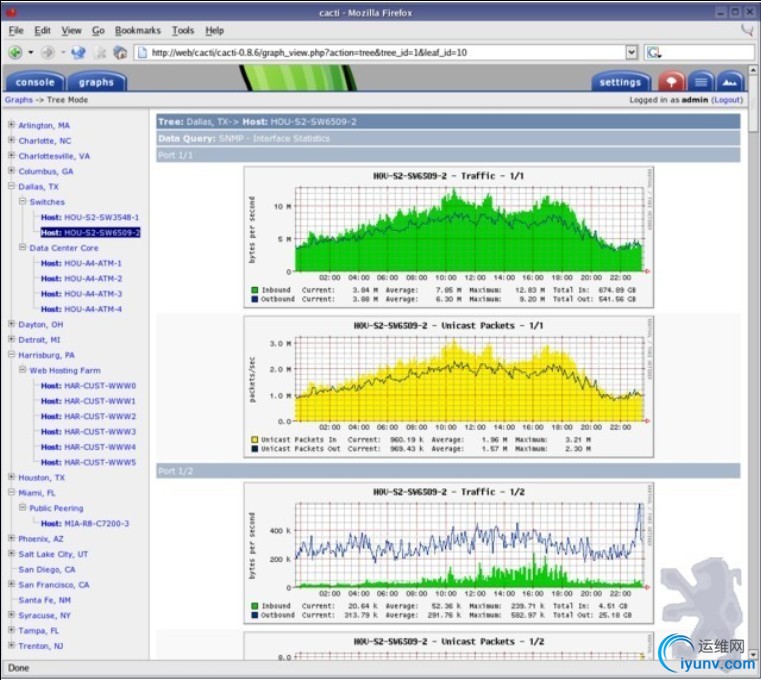Click the Stop loading toolbar icon
This screenshot has height=680, width=761.
click(x=99, y=52)
